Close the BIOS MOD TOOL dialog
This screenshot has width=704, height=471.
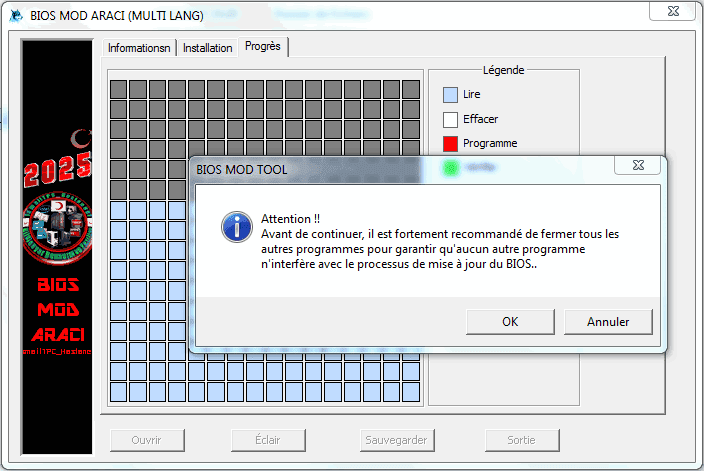tap(637, 167)
